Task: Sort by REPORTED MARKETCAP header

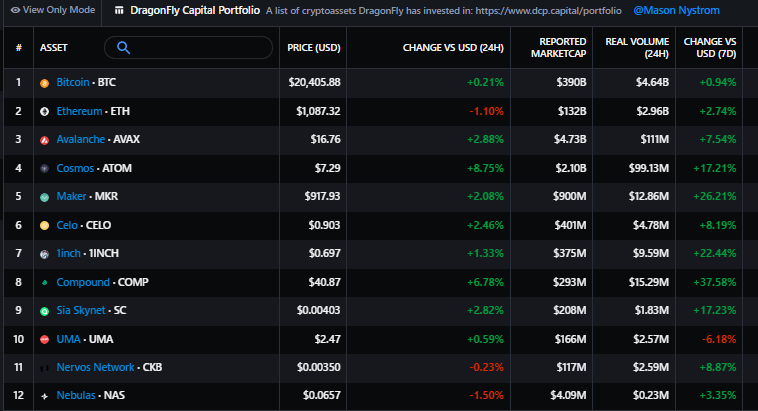Action: (558, 47)
